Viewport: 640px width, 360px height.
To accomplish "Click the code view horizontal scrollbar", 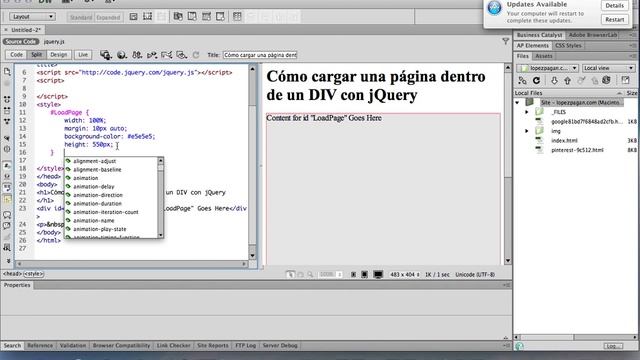I will tap(132, 264).
